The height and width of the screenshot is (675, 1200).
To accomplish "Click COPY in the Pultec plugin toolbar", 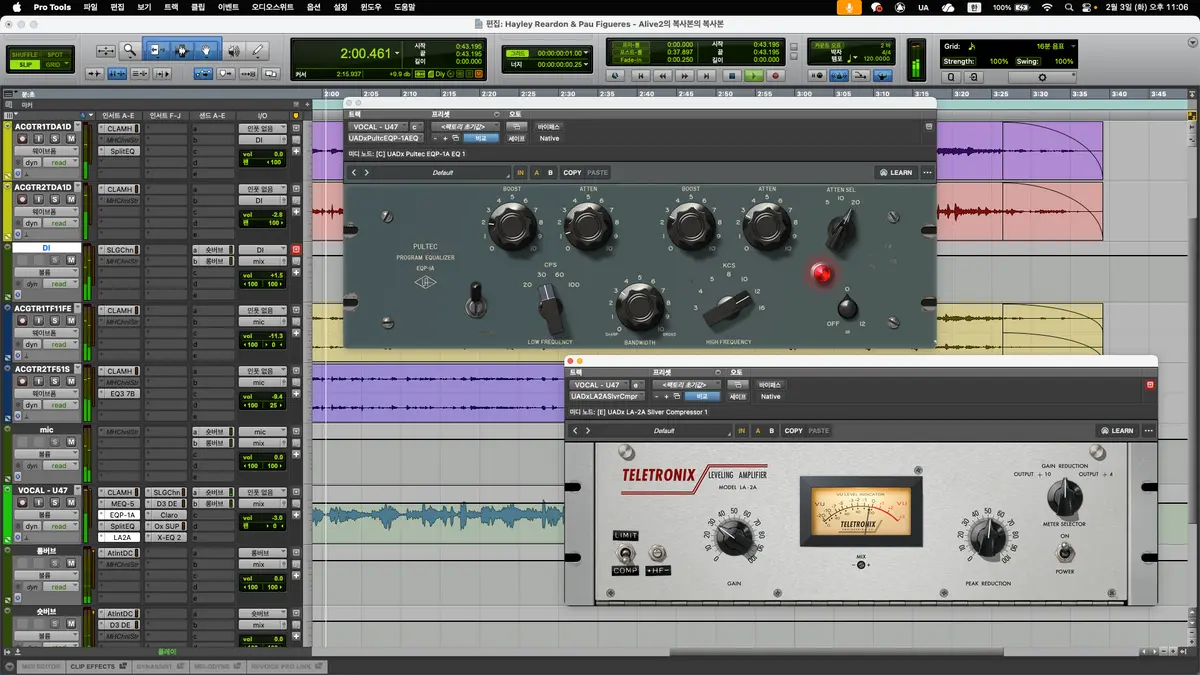I will 572,172.
